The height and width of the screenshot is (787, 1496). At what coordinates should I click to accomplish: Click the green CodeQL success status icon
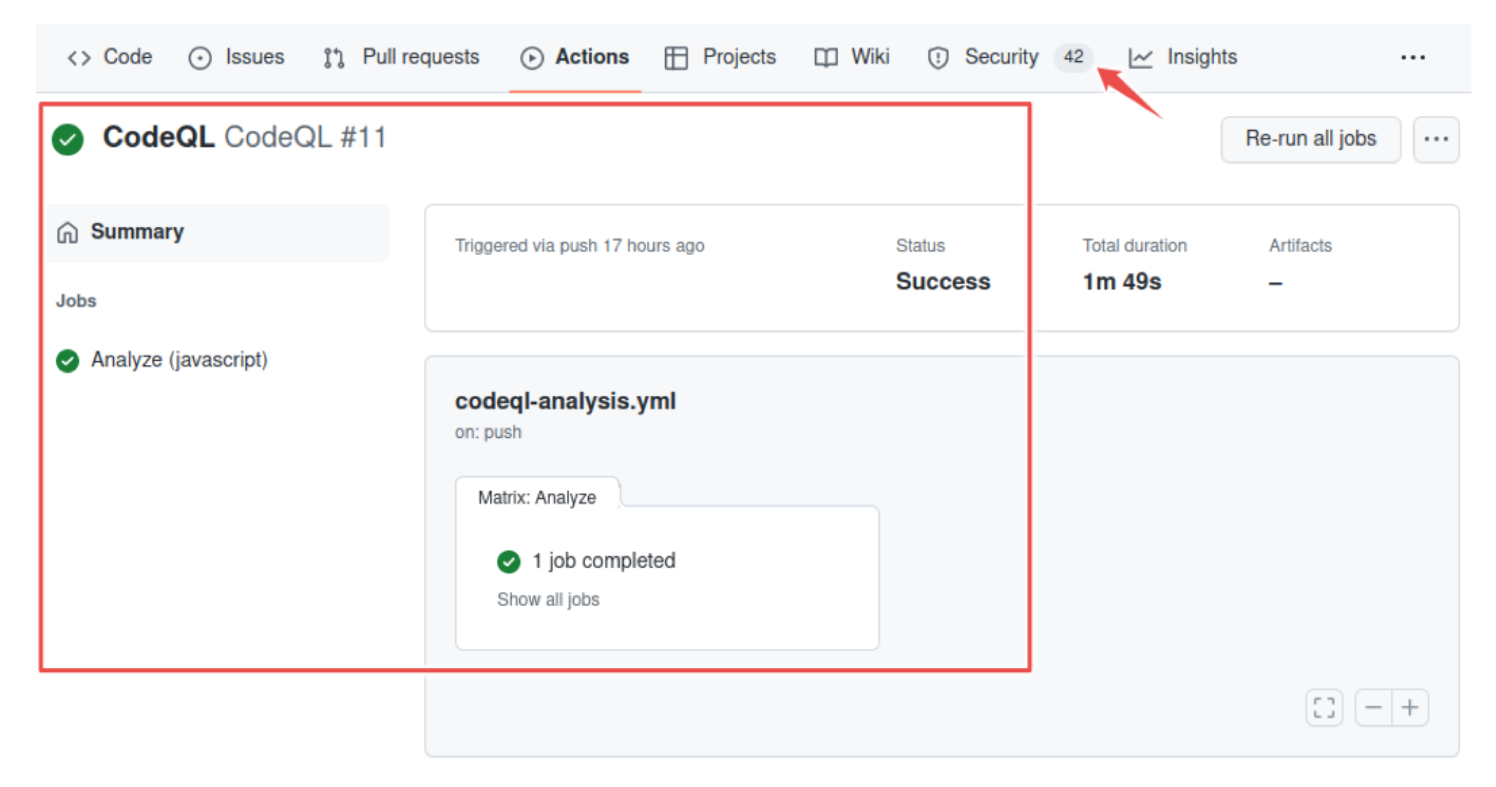pyautogui.click(x=68, y=139)
